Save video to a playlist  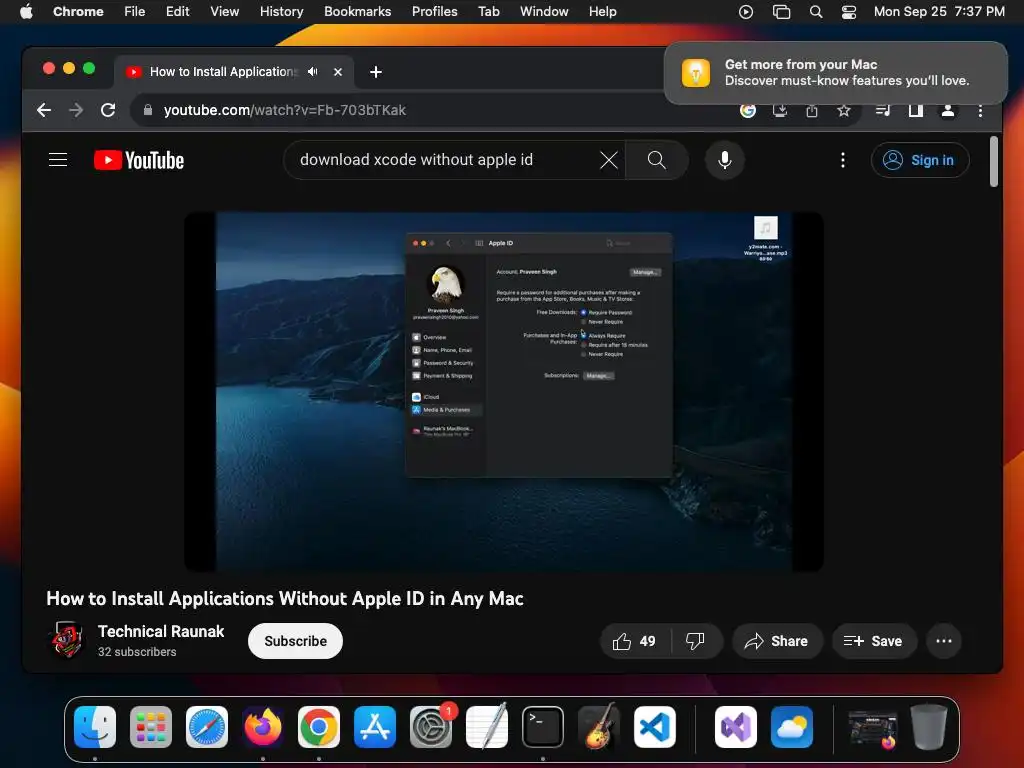tap(873, 641)
